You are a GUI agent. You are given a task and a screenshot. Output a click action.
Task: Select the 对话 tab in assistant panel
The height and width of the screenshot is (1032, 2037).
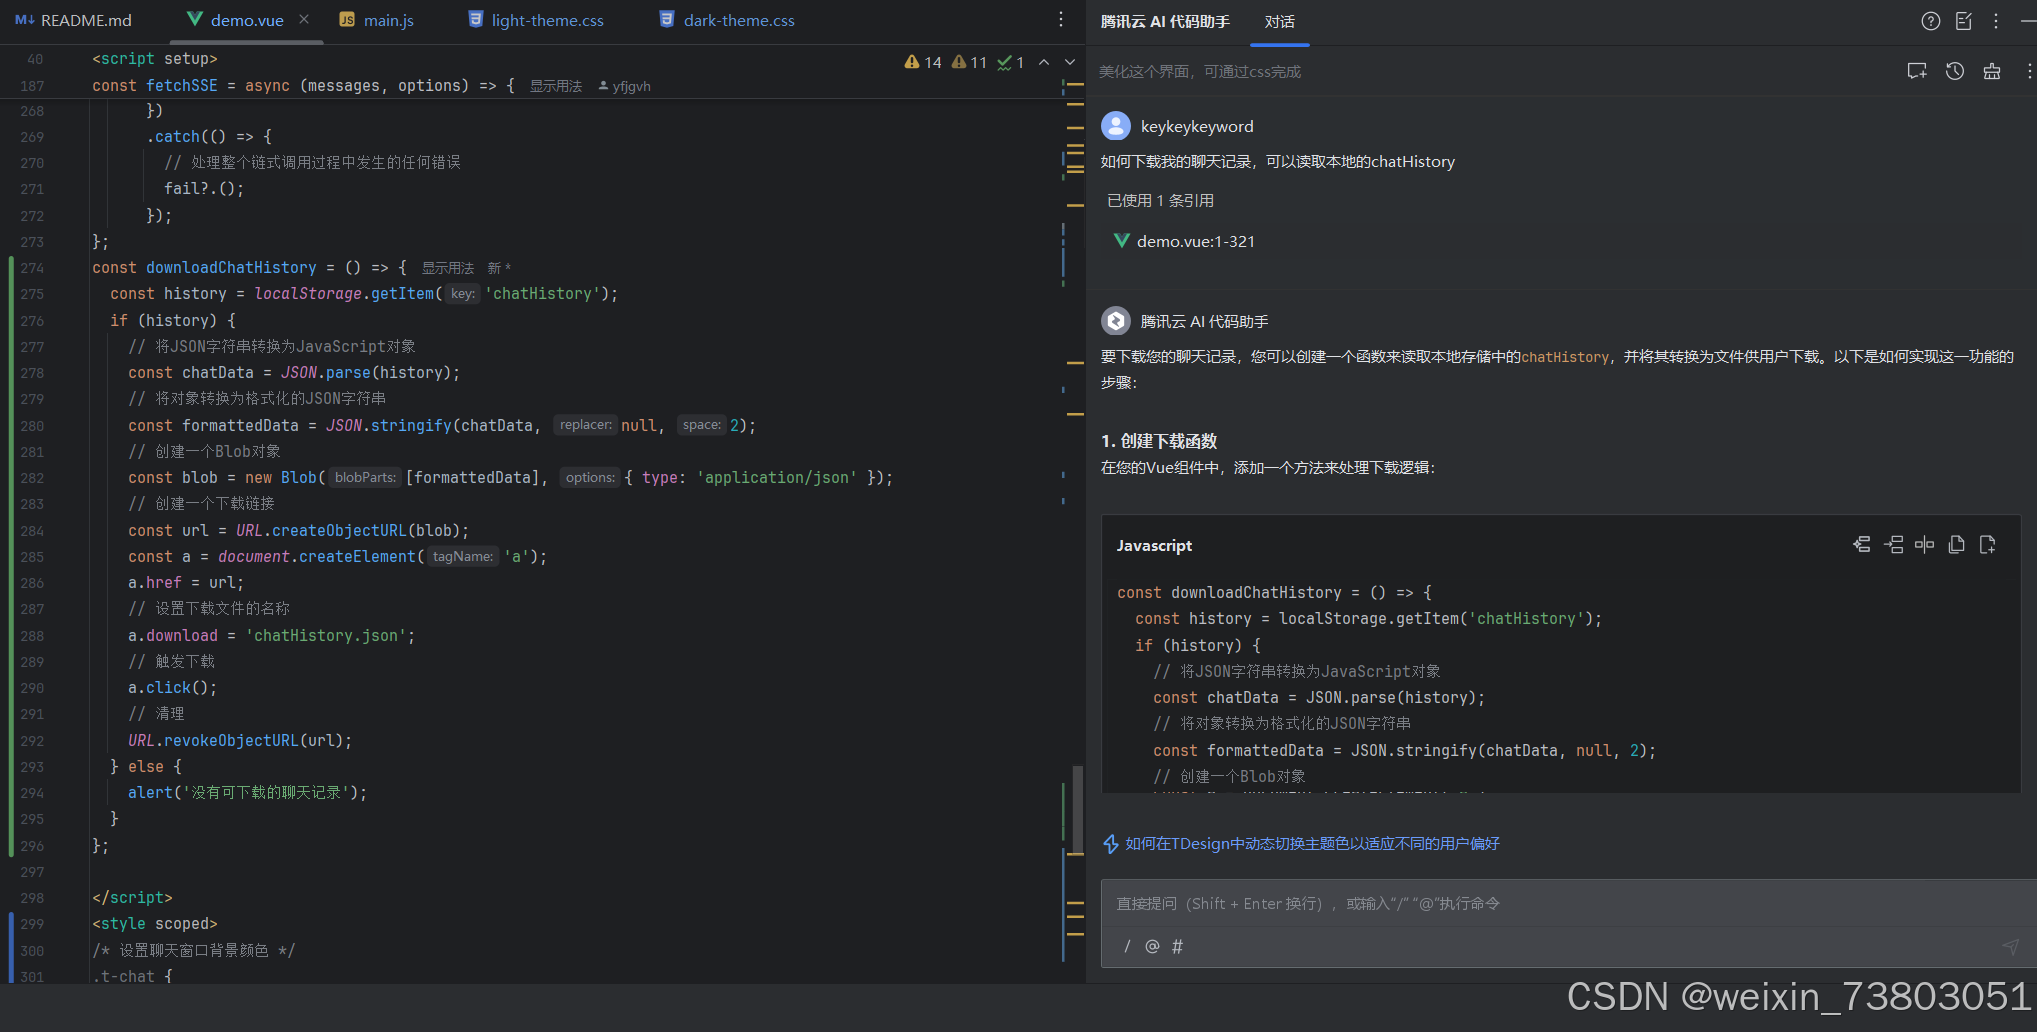click(x=1280, y=22)
